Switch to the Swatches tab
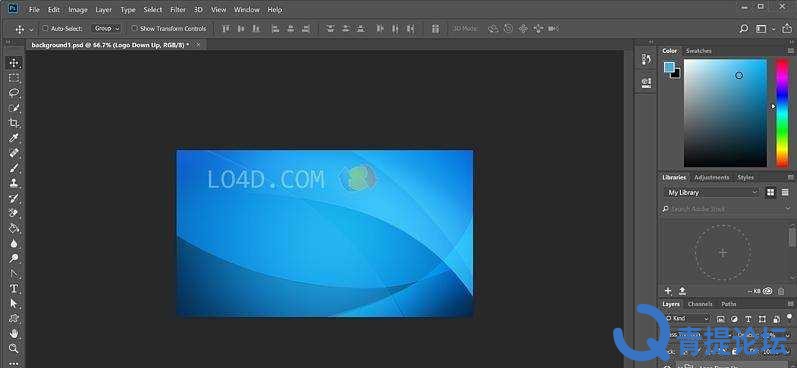Image resolution: width=797 pixels, height=368 pixels. 699,51
